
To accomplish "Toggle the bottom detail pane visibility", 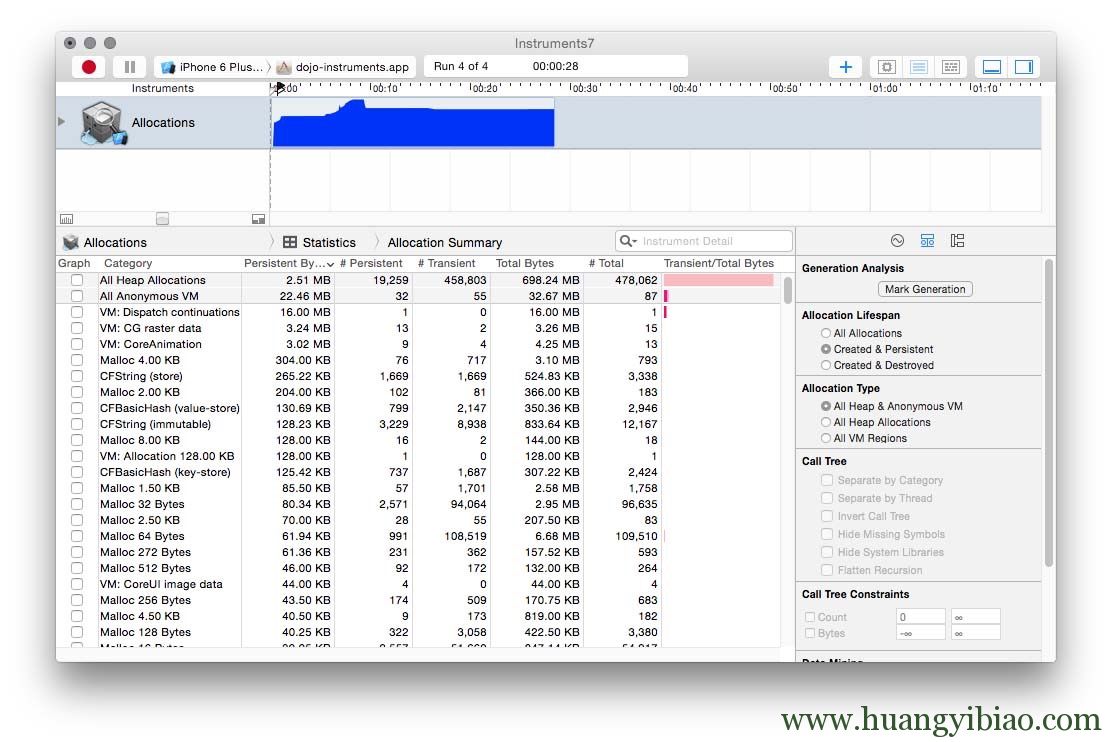I will [991, 67].
